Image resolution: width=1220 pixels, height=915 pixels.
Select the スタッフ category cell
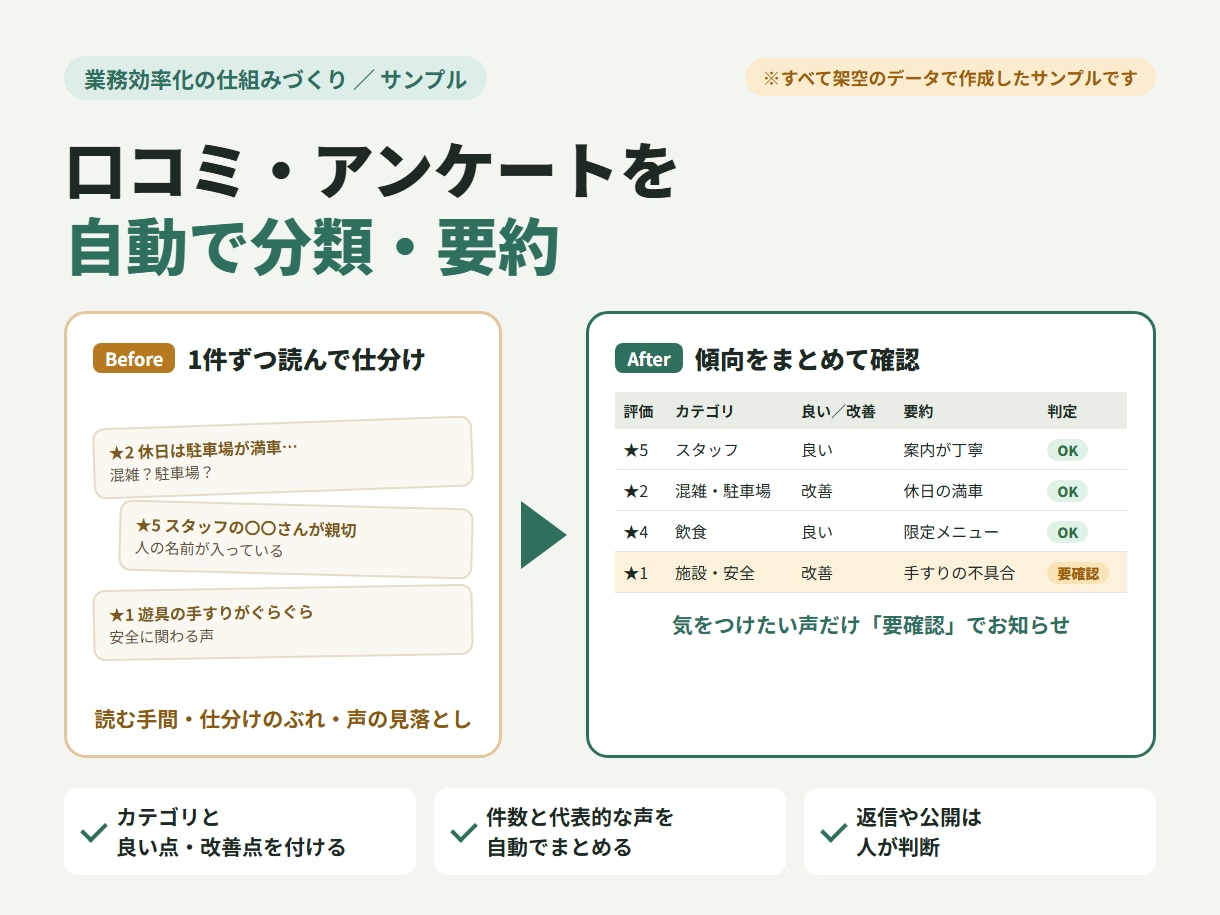[x=706, y=450]
